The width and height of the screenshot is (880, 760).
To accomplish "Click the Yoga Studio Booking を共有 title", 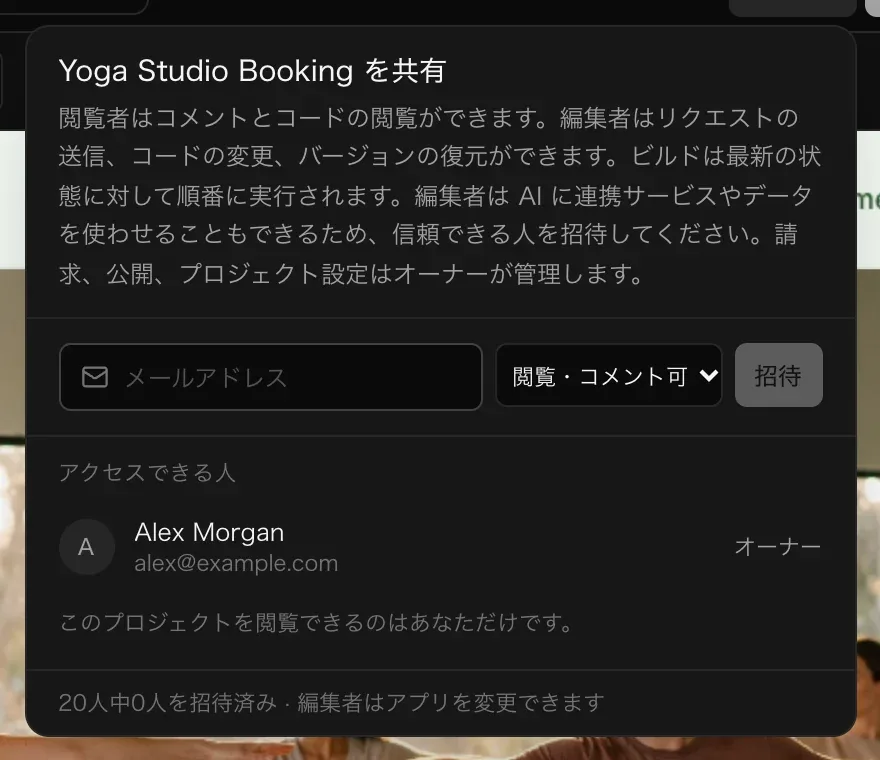I will point(253,71).
